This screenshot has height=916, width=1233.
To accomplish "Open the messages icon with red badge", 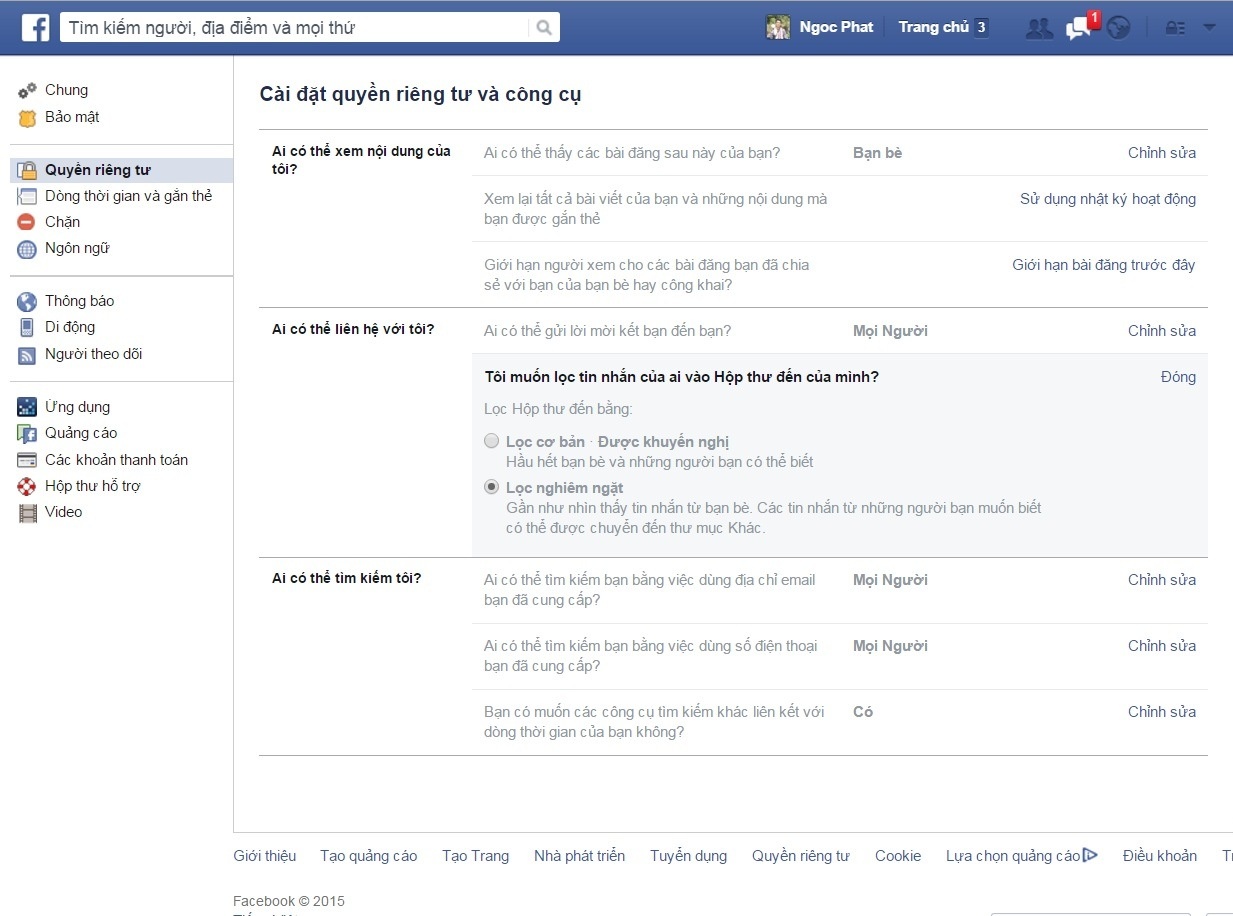I will click(1078, 28).
